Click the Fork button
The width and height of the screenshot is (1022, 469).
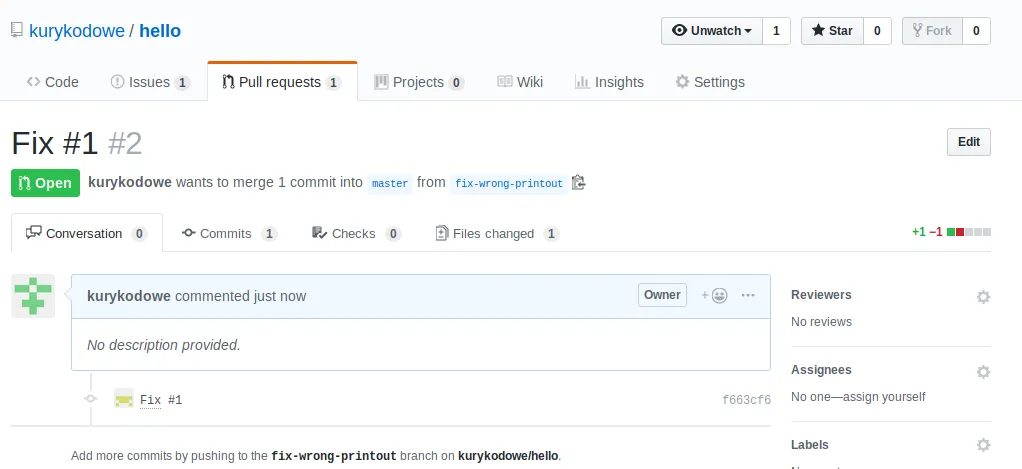click(x=932, y=31)
